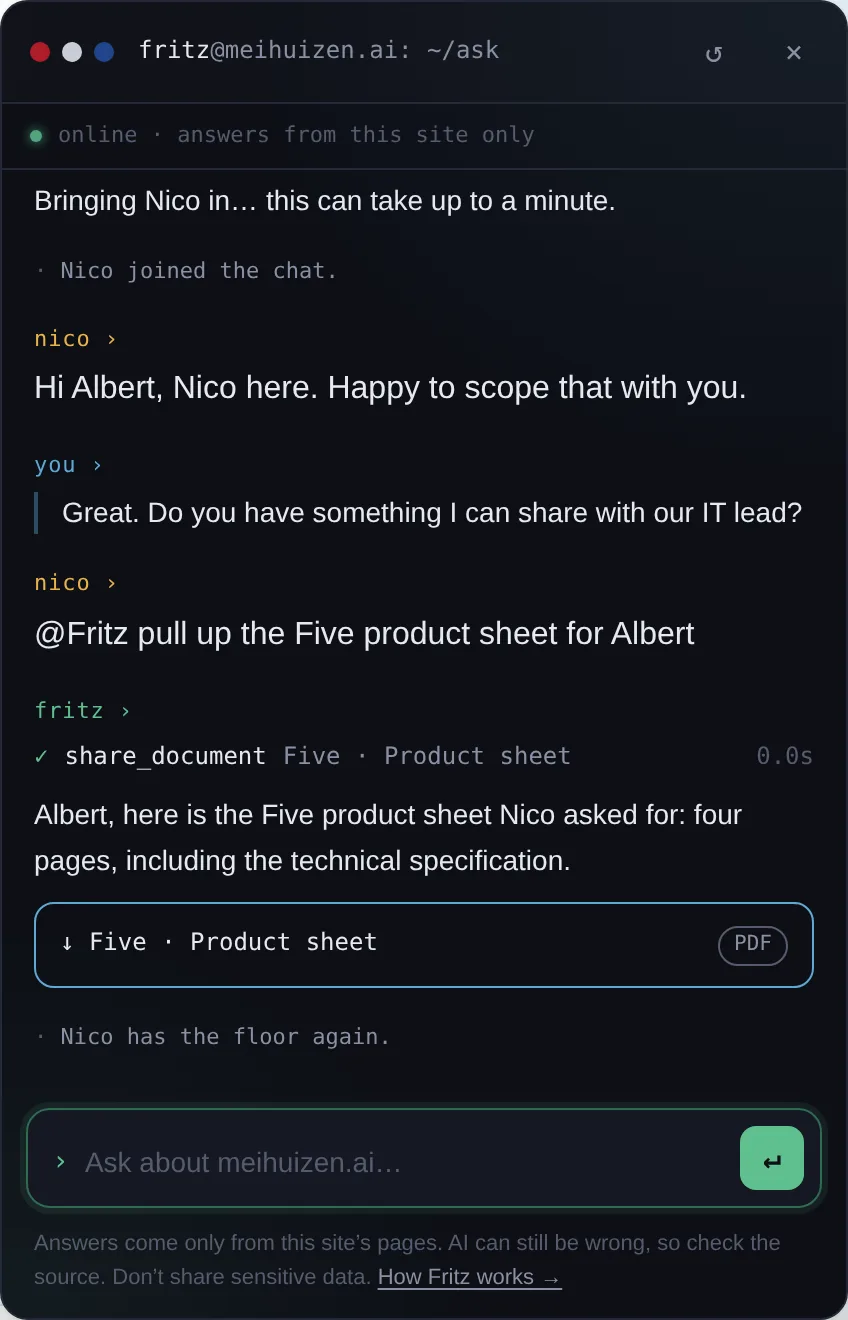
Task: Open the 'How Fritz works' link
Action: click(469, 1277)
